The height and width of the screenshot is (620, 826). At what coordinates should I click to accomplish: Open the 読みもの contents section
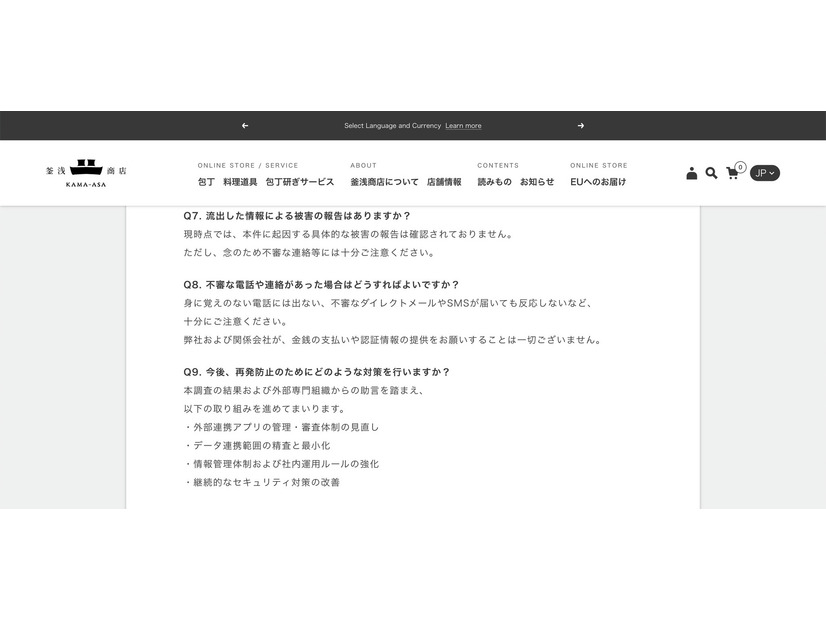493,181
